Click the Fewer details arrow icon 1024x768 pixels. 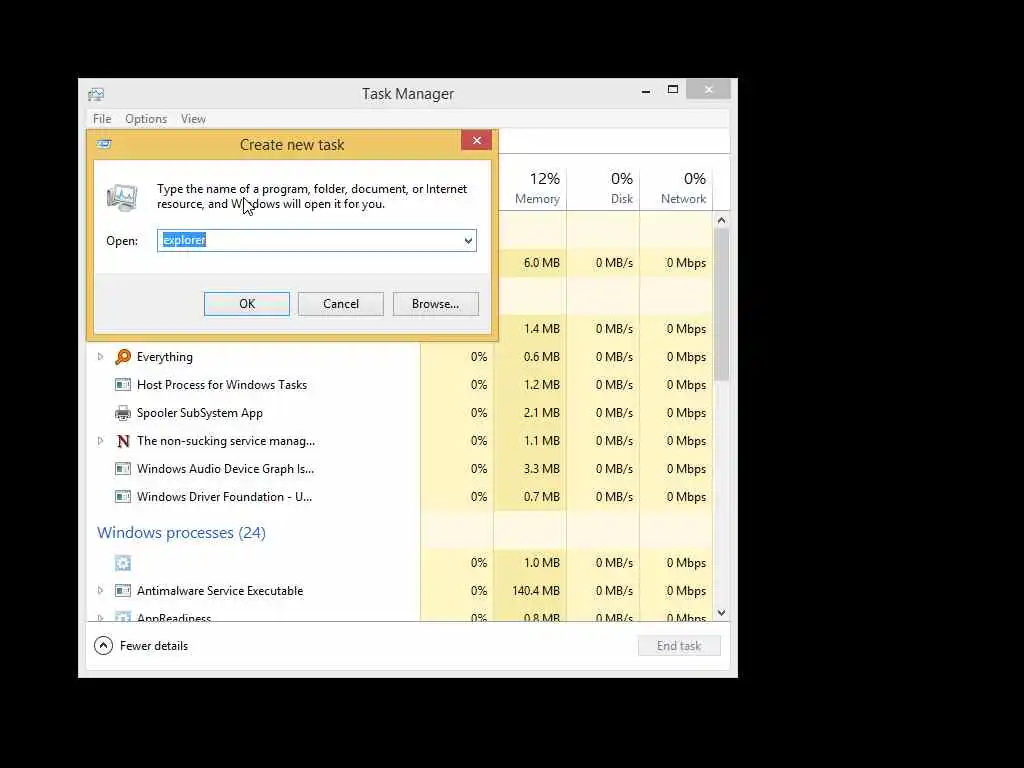tap(103, 646)
